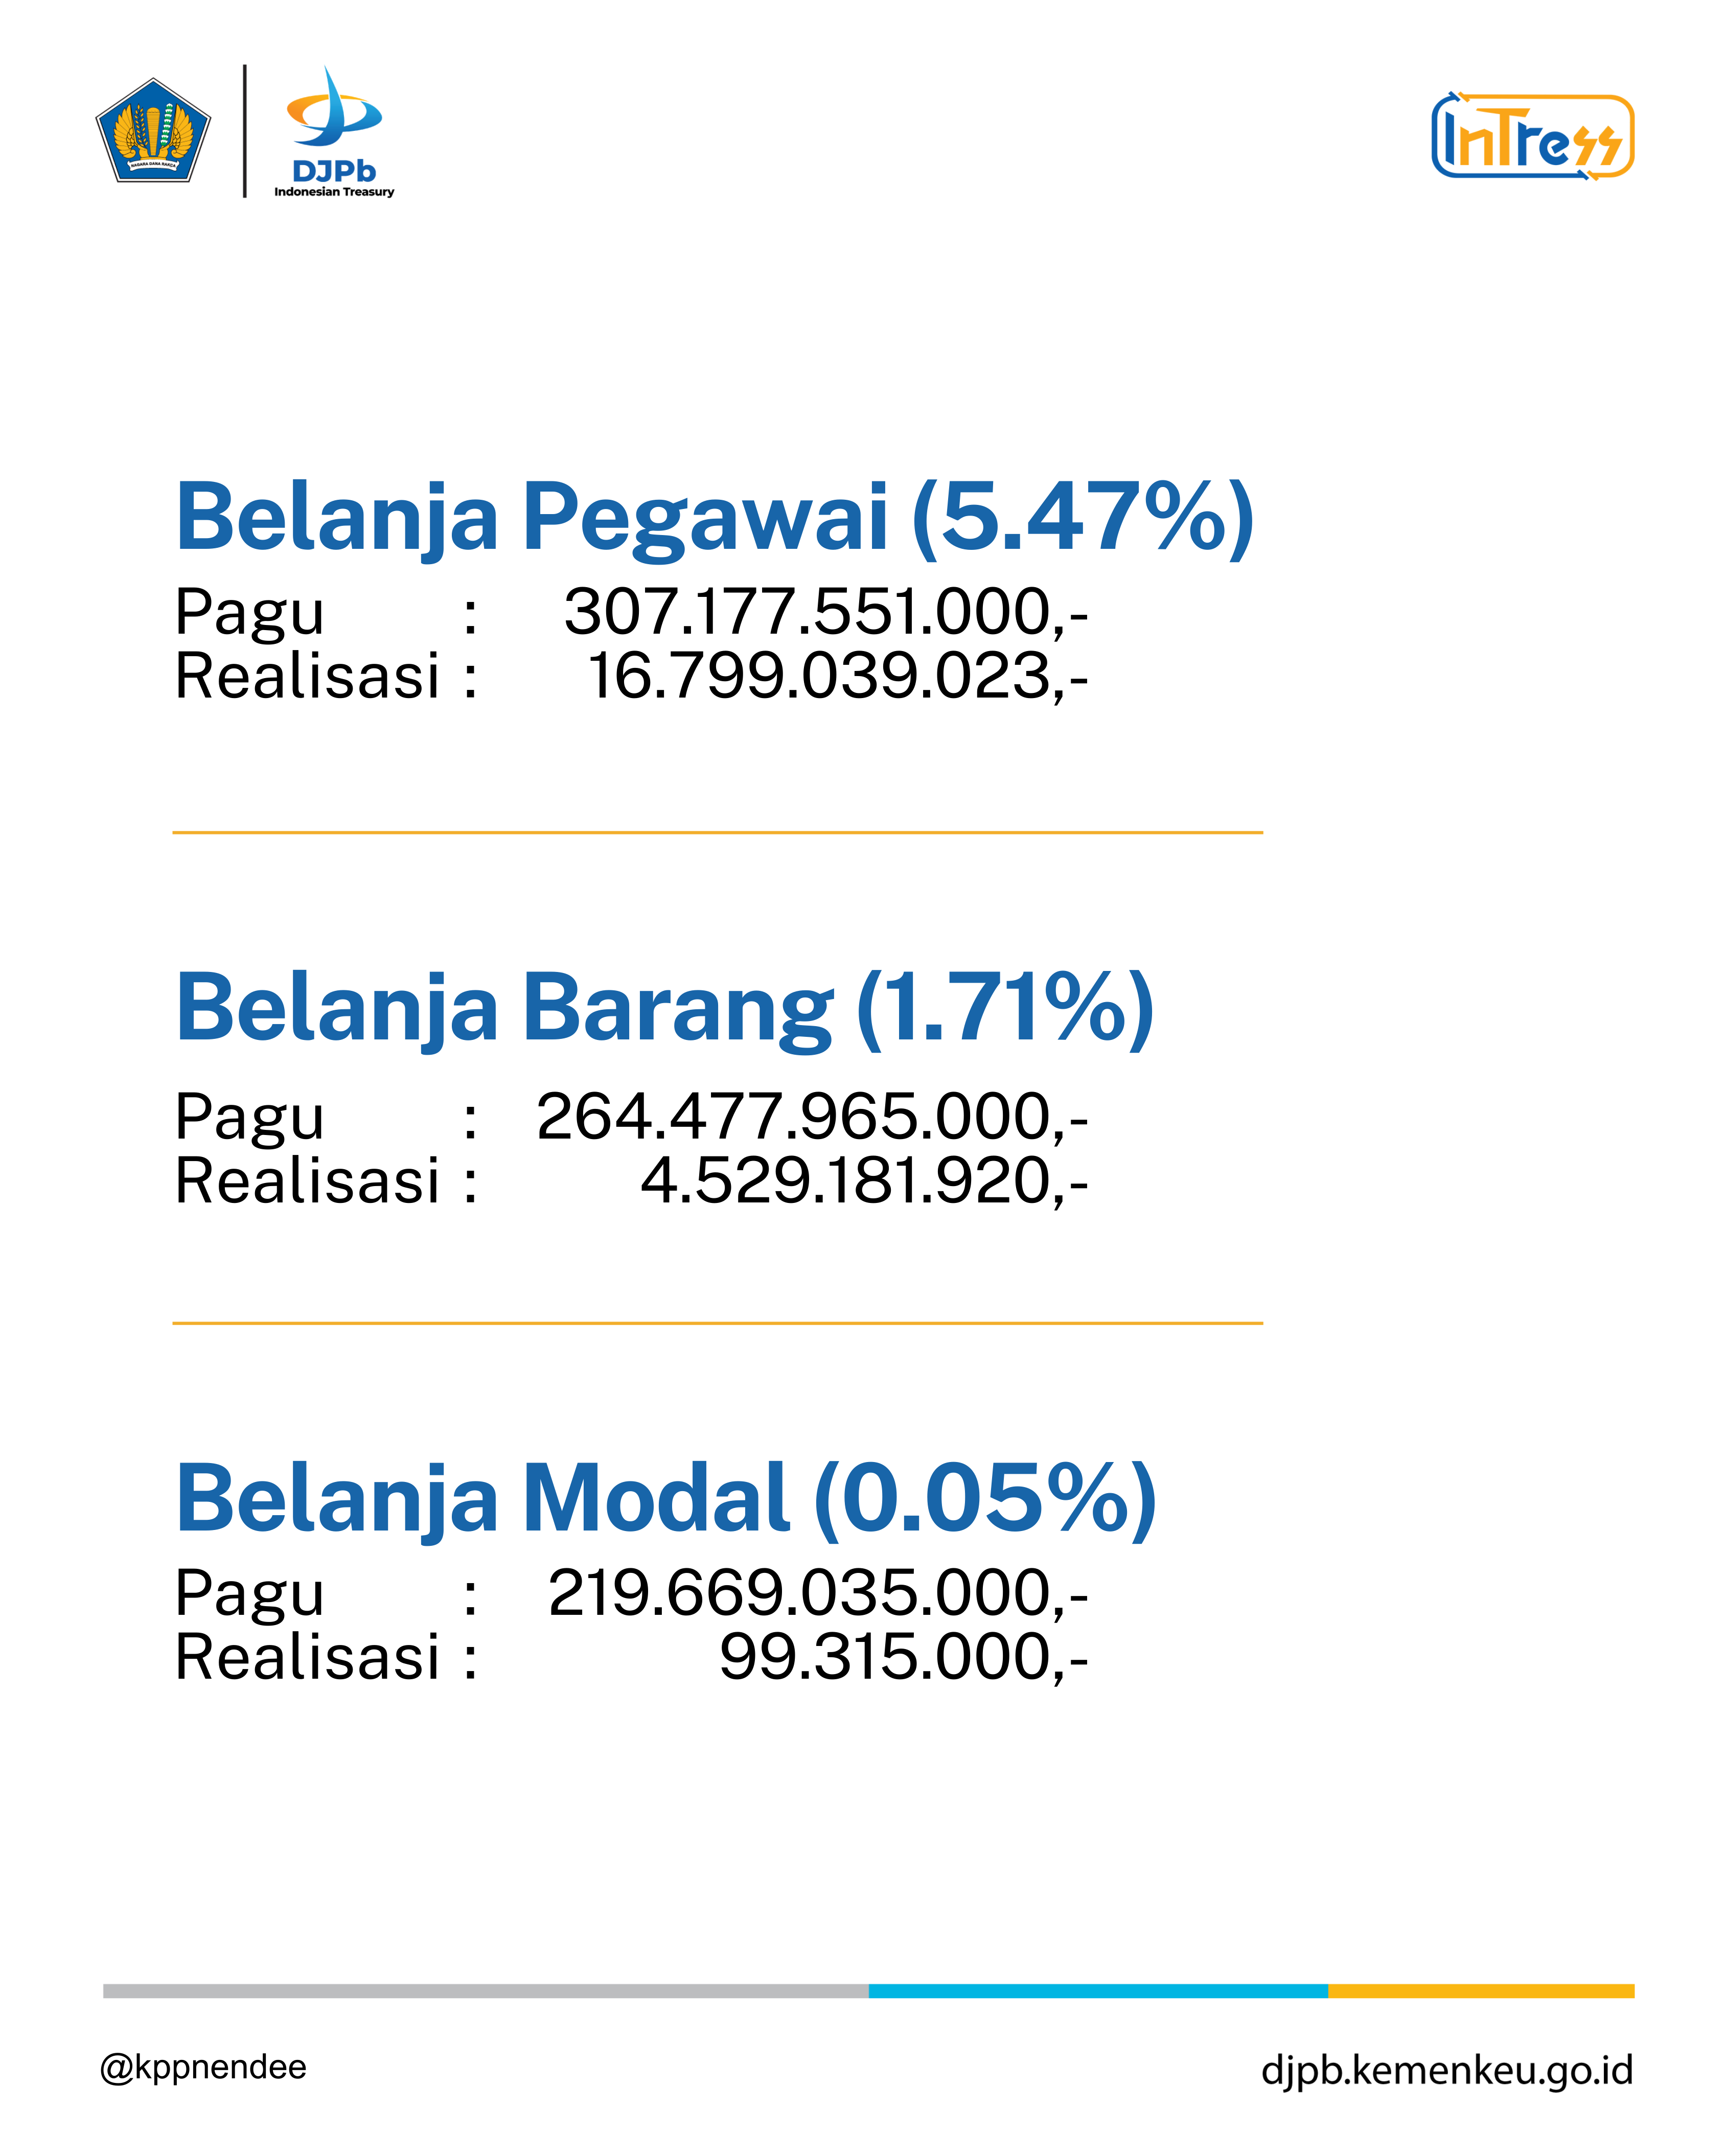
Task: Click the Realisasi amount 4.529.181.920
Action: [864, 1181]
